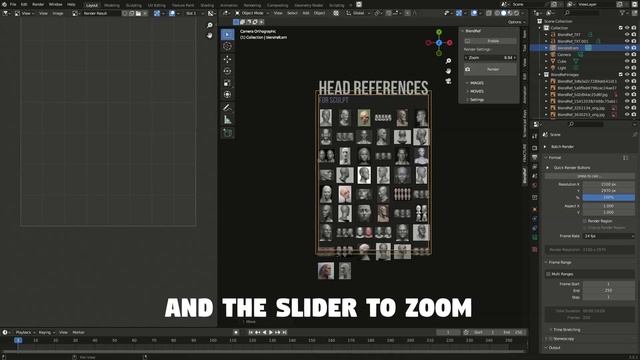
Task: Open the Edit menu
Action: coord(24,4)
